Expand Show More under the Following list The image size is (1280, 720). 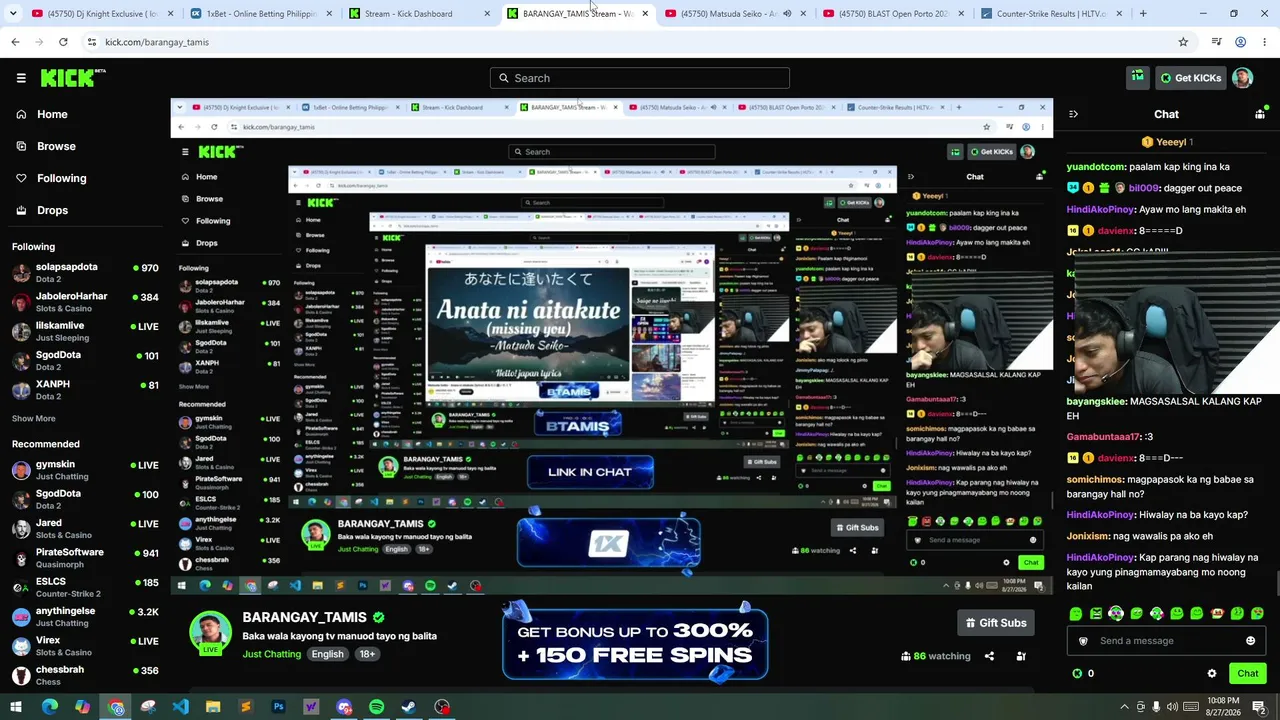point(34,418)
